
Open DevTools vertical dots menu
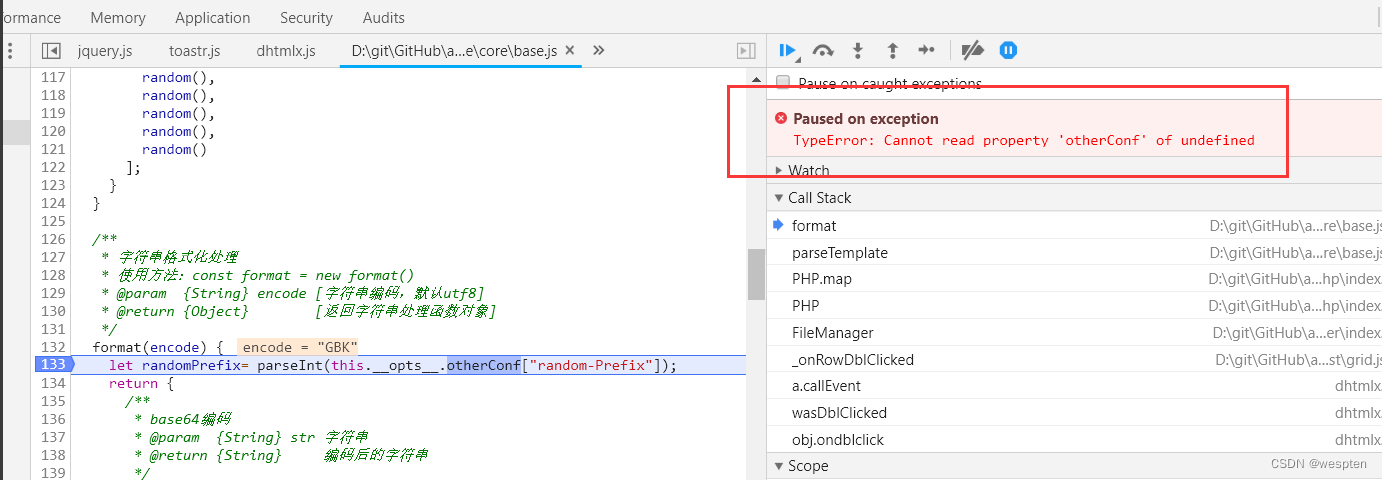pos(9,51)
